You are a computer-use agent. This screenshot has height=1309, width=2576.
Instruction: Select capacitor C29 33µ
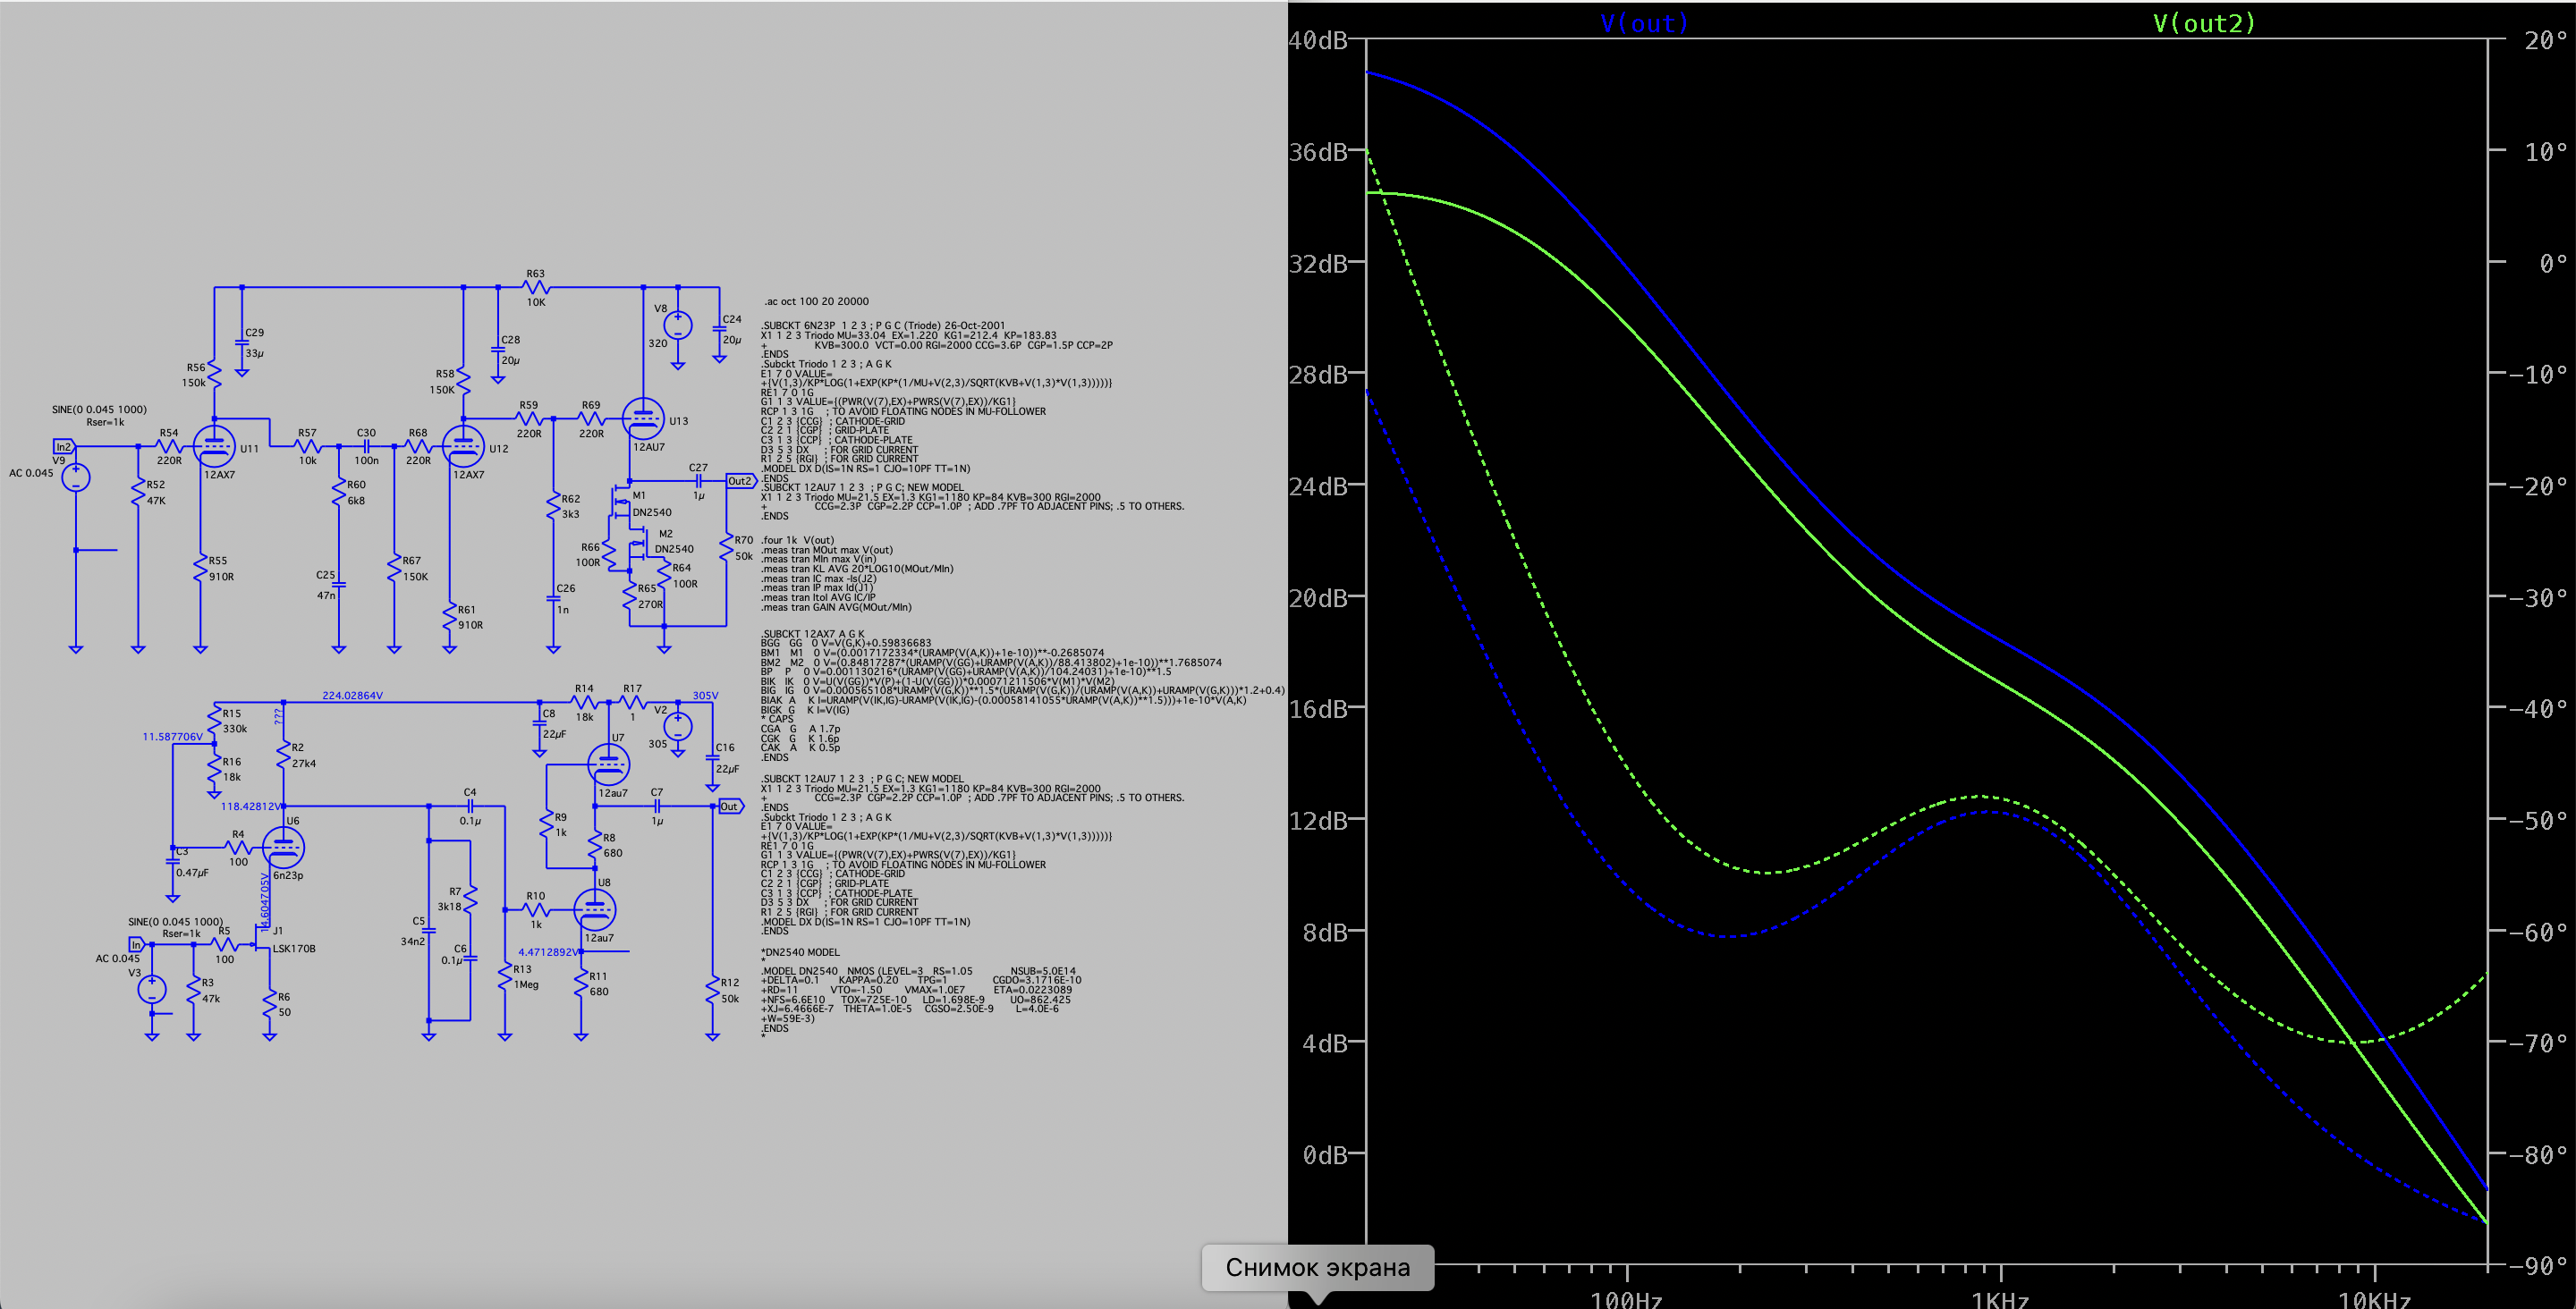[x=242, y=342]
